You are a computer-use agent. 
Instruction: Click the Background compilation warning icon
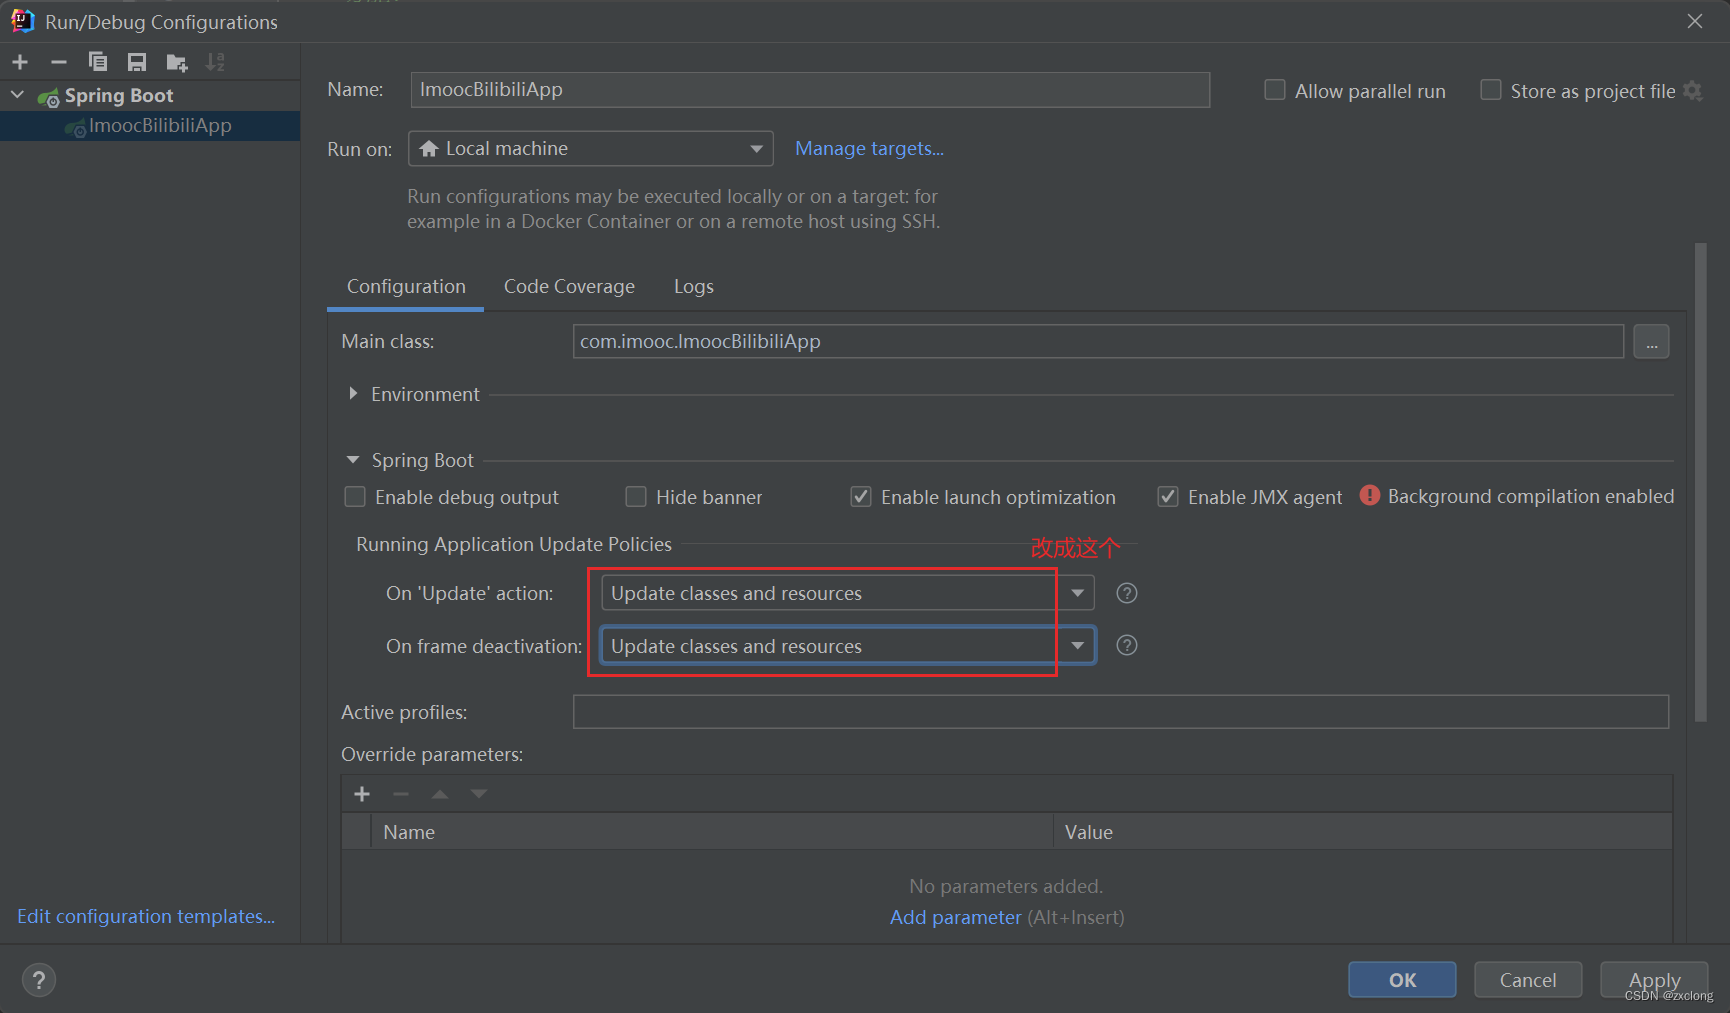click(x=1370, y=496)
